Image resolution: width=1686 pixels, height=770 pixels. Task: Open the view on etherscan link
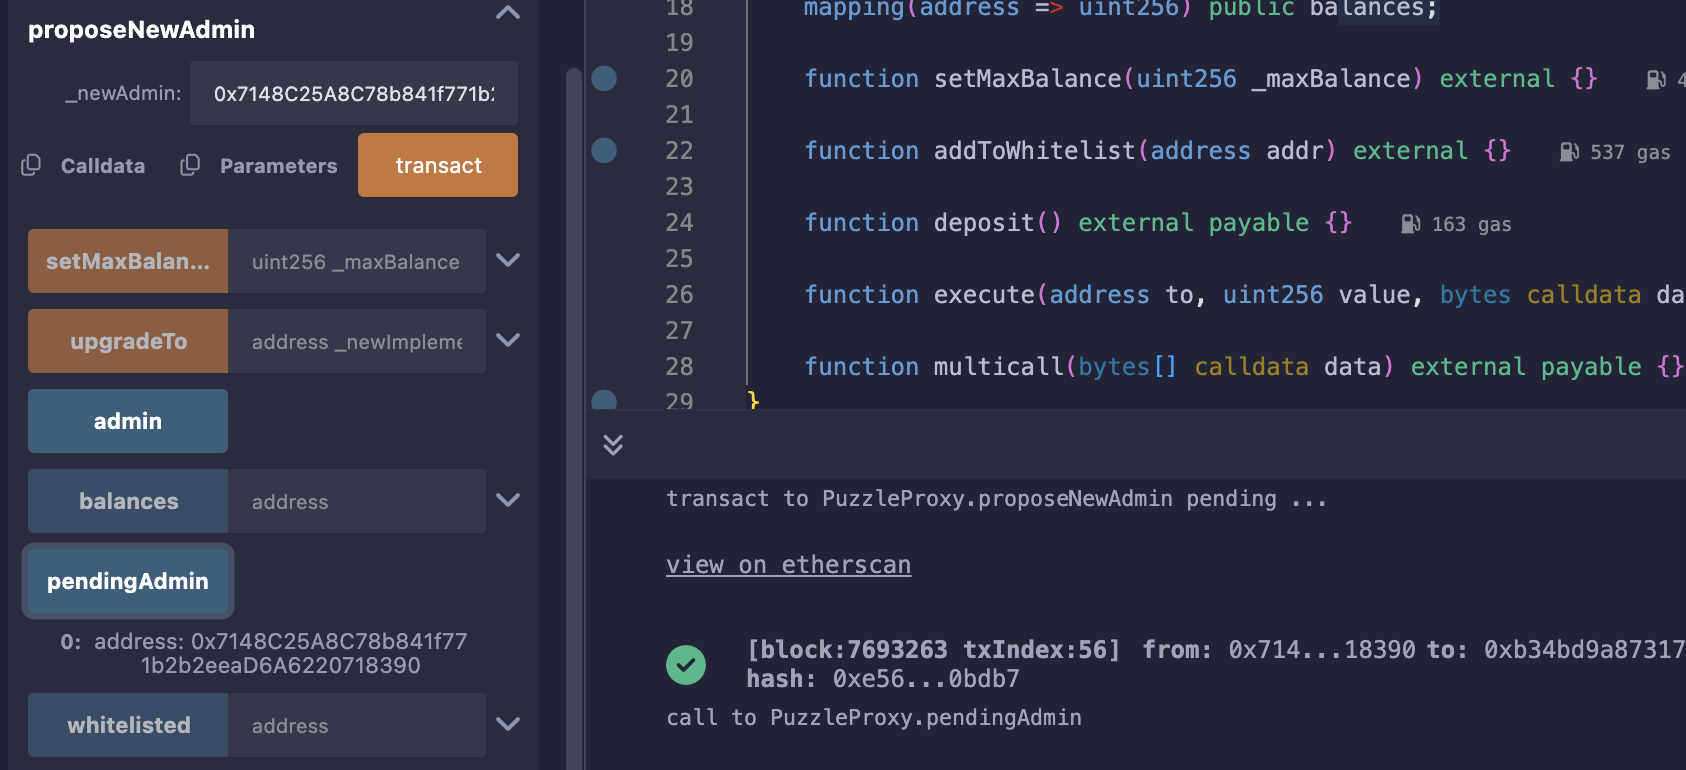pyautogui.click(x=788, y=565)
